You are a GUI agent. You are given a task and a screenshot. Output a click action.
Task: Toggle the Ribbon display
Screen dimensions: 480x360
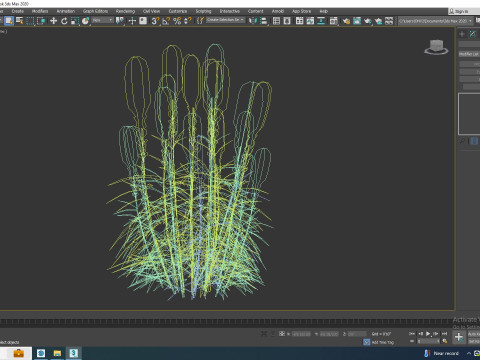point(300,21)
